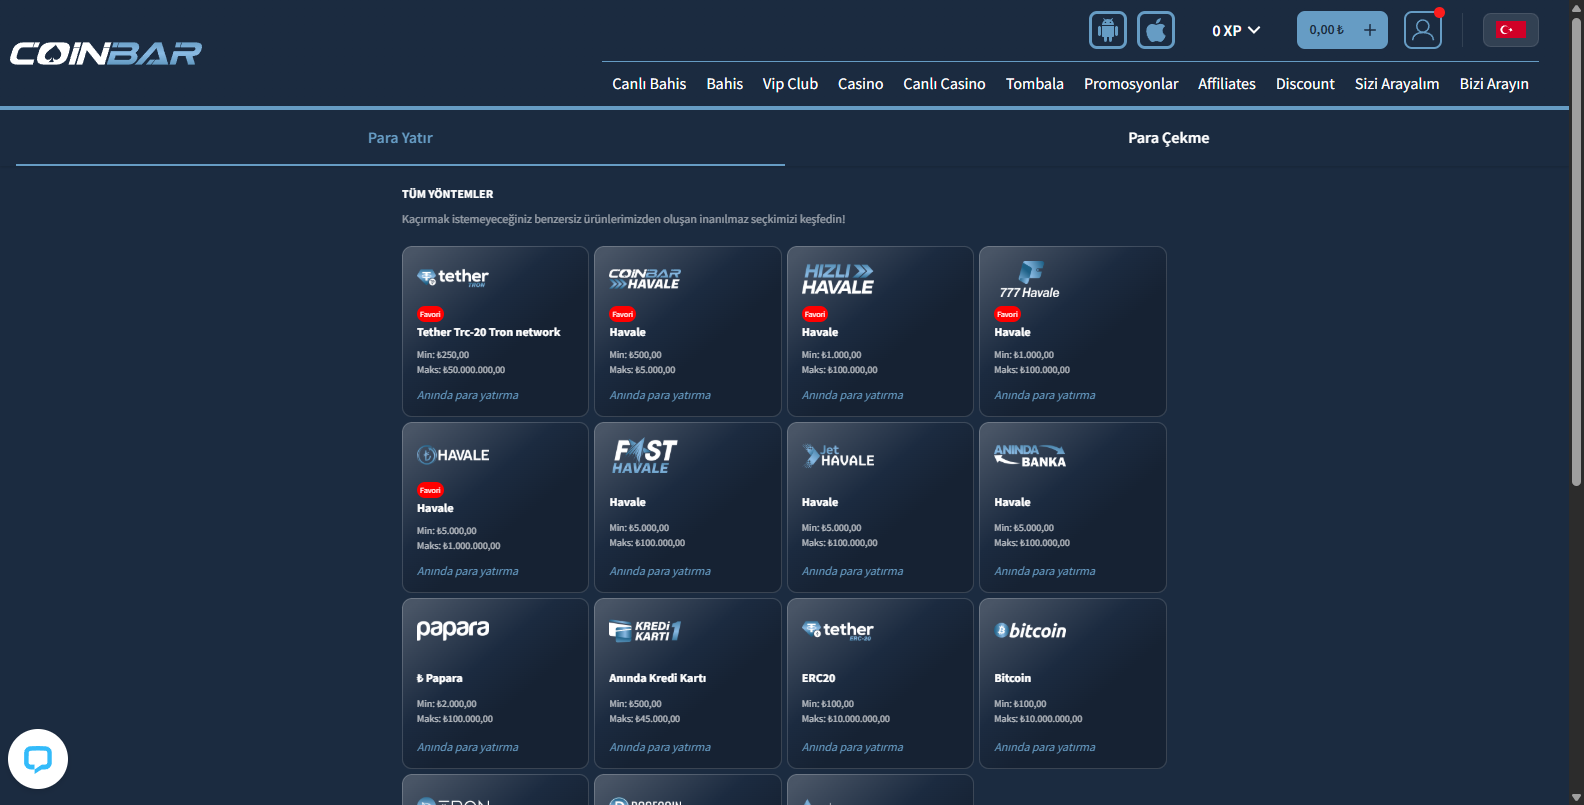Open the Affiliates link

(x=1227, y=84)
